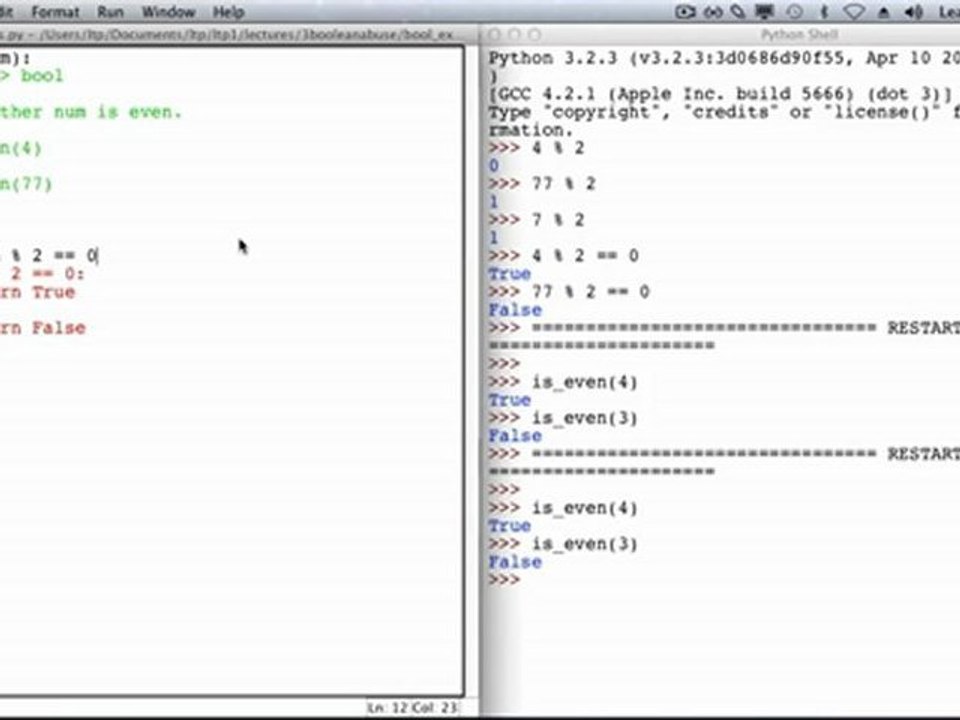Click the green 'n(77)' docstring example
960x720 pixels.
pos(26,184)
